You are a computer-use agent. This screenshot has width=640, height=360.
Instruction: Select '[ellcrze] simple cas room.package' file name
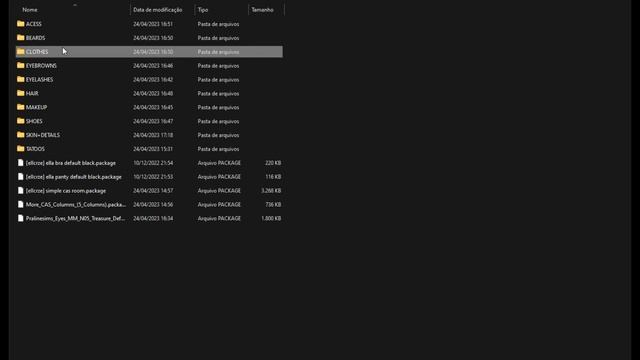pos(66,191)
